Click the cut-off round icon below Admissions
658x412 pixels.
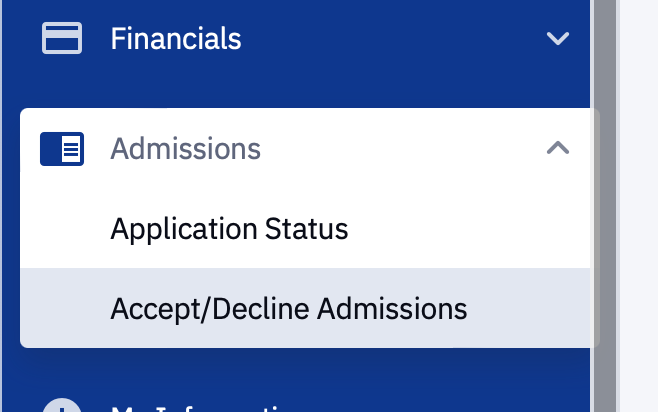pyautogui.click(x=61, y=406)
